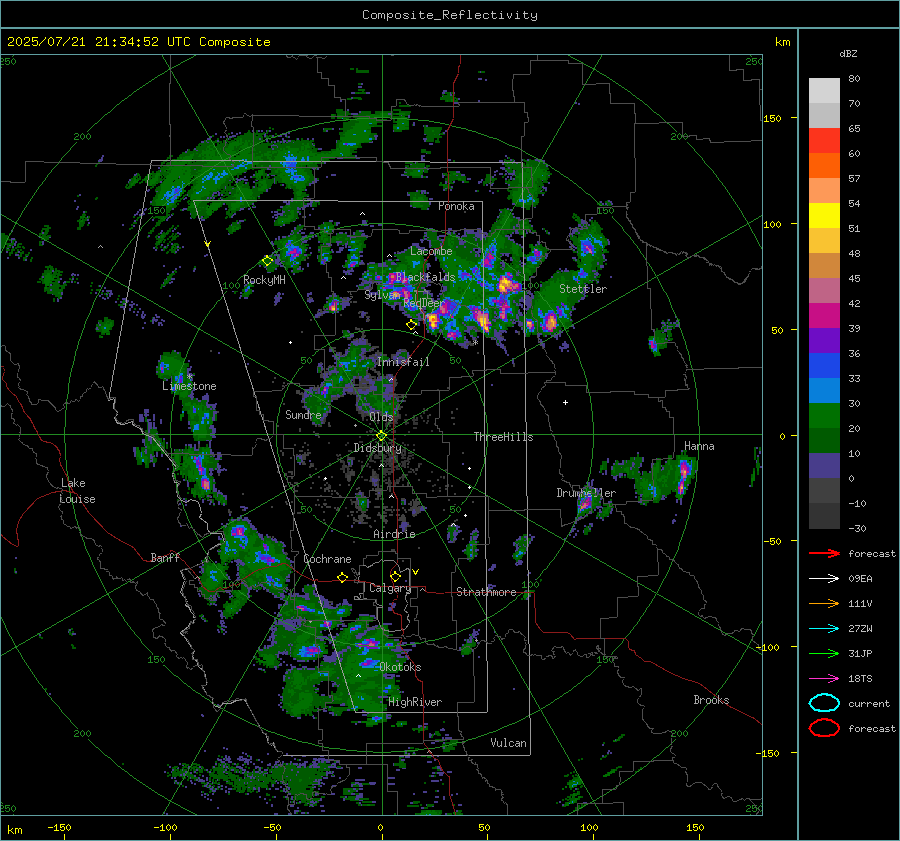This screenshot has width=900, height=841.
Task: Click the dBZ legend heading
Action: coord(848,54)
